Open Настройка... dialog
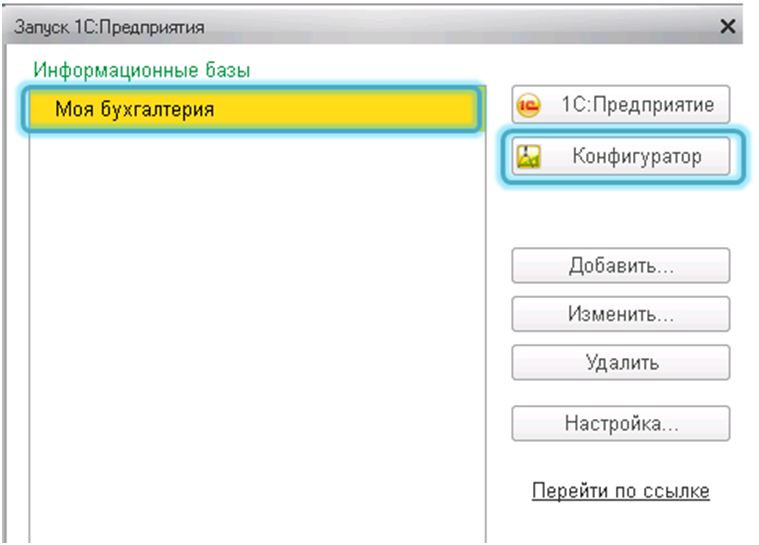The height and width of the screenshot is (545, 759). click(x=621, y=424)
